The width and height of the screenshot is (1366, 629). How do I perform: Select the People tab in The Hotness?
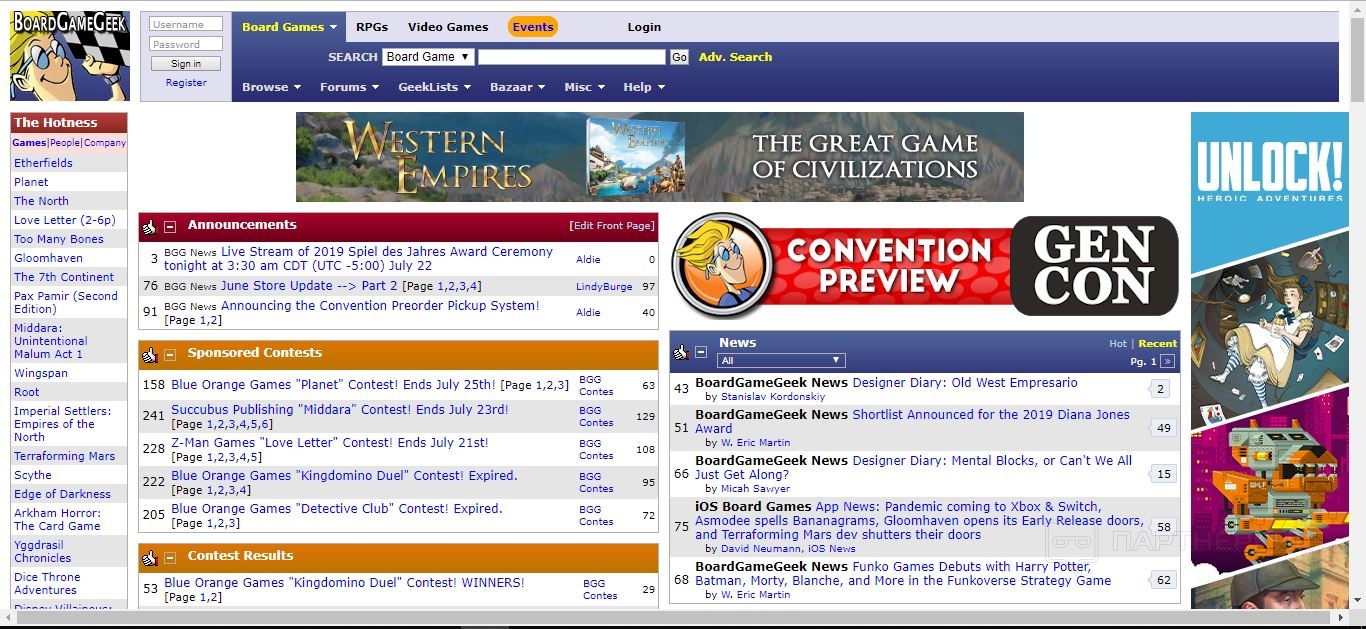[x=65, y=143]
